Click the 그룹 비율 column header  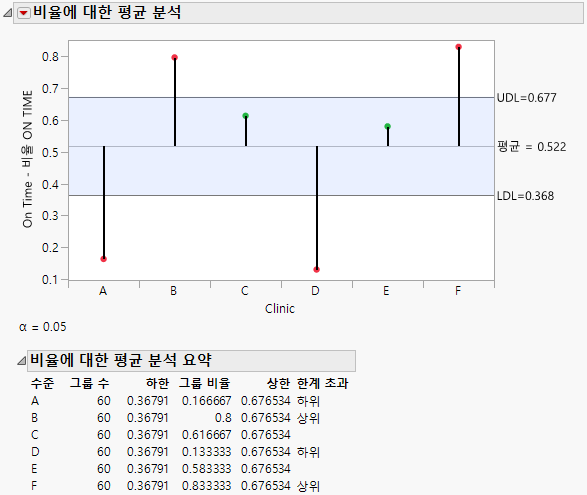pos(204,383)
